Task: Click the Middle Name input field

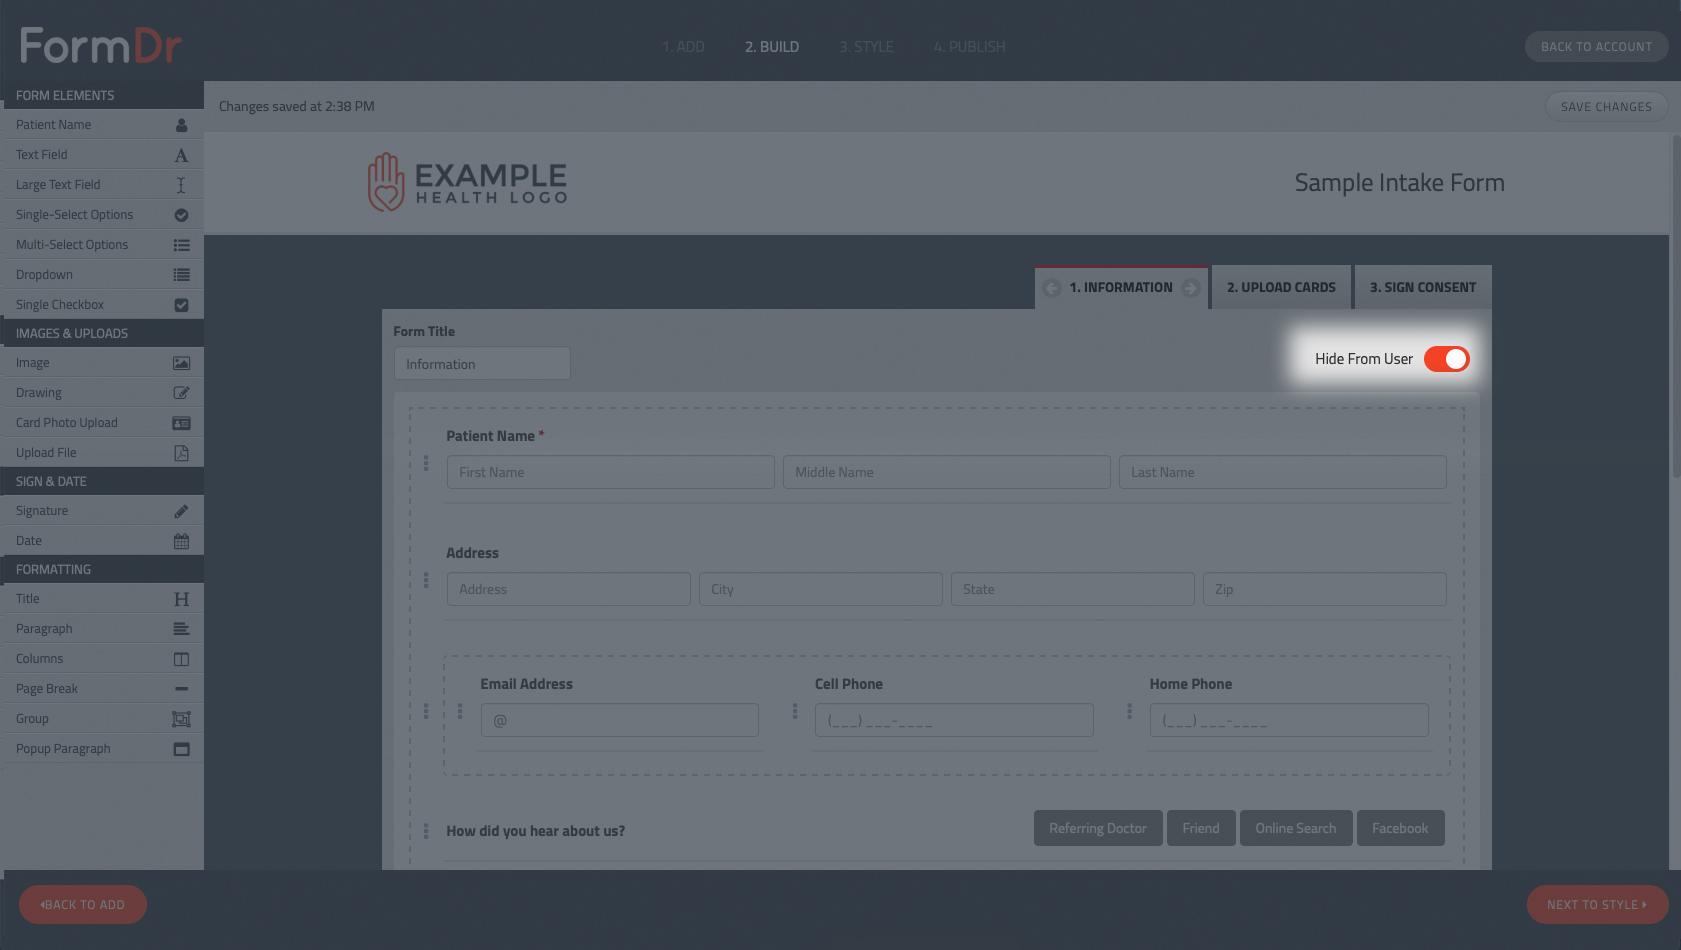Action: 946,472
